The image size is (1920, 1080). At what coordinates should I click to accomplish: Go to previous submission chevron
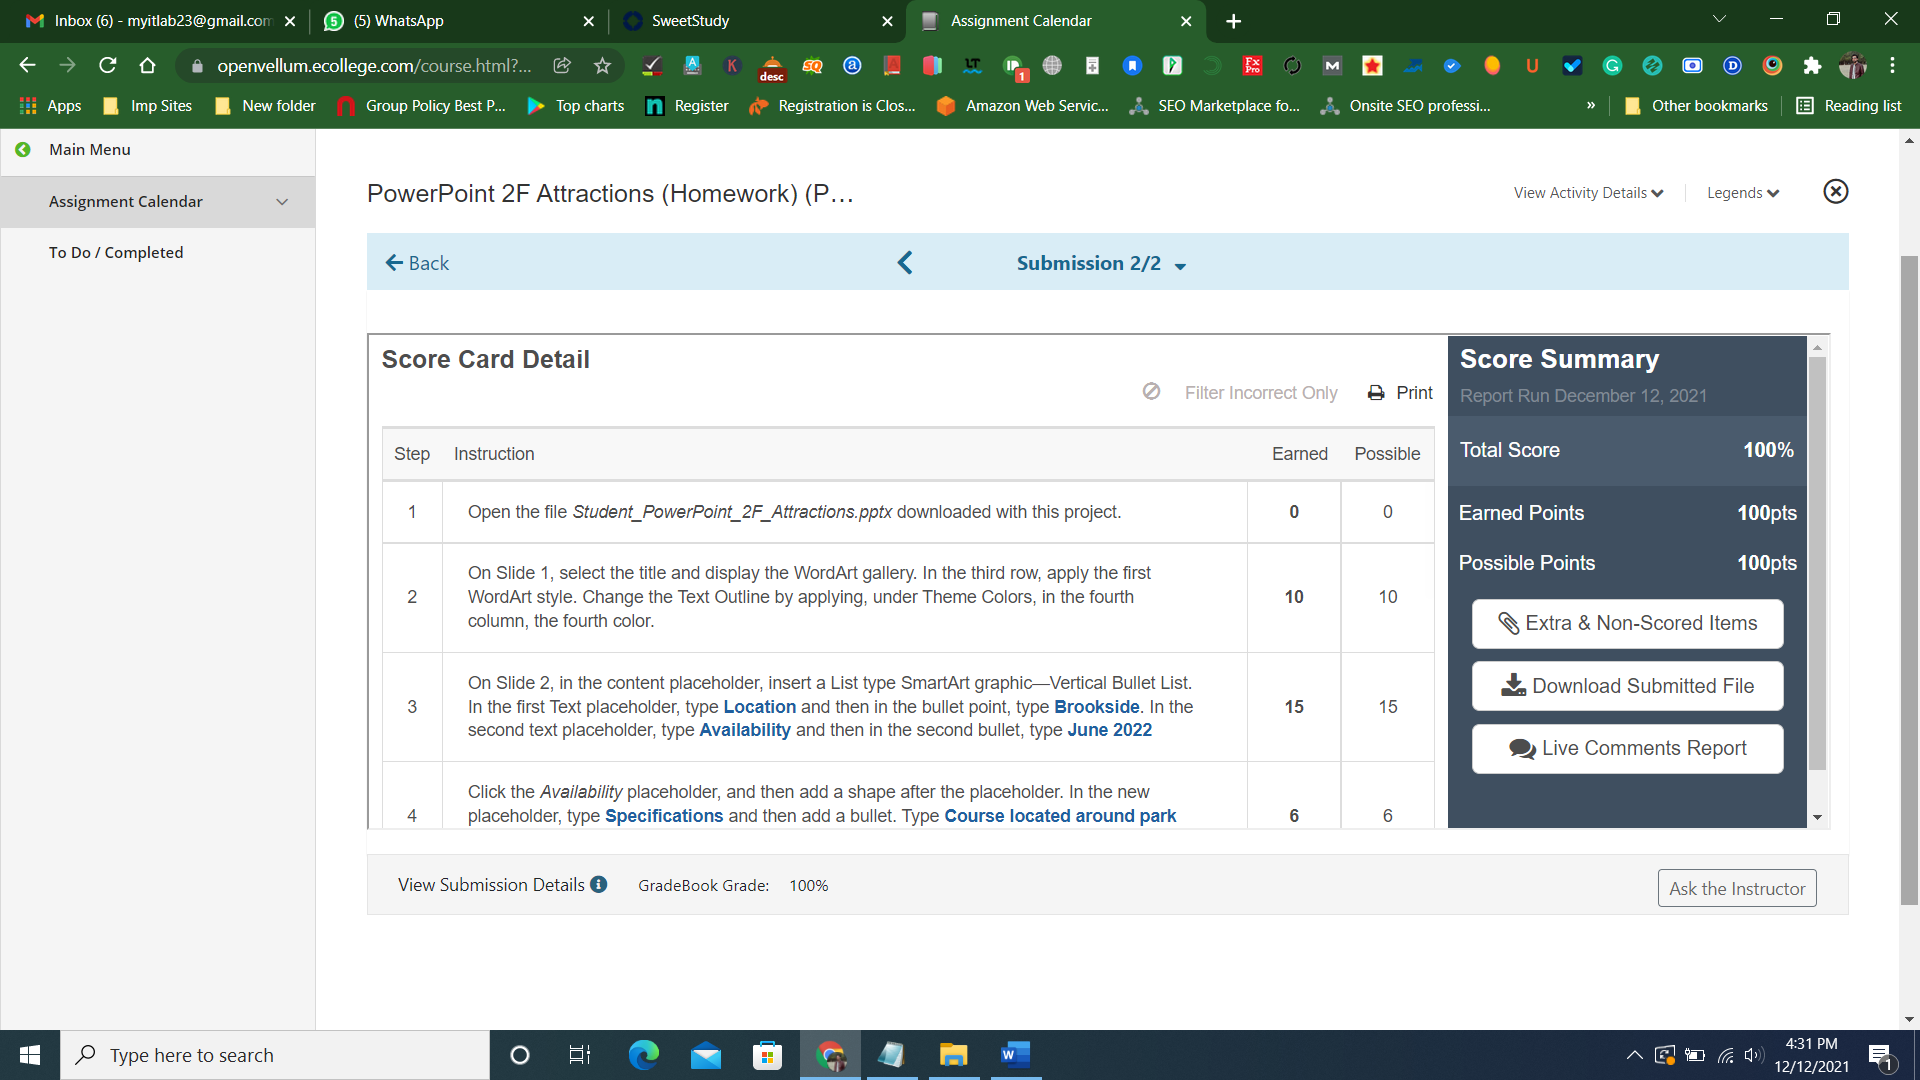click(x=905, y=263)
